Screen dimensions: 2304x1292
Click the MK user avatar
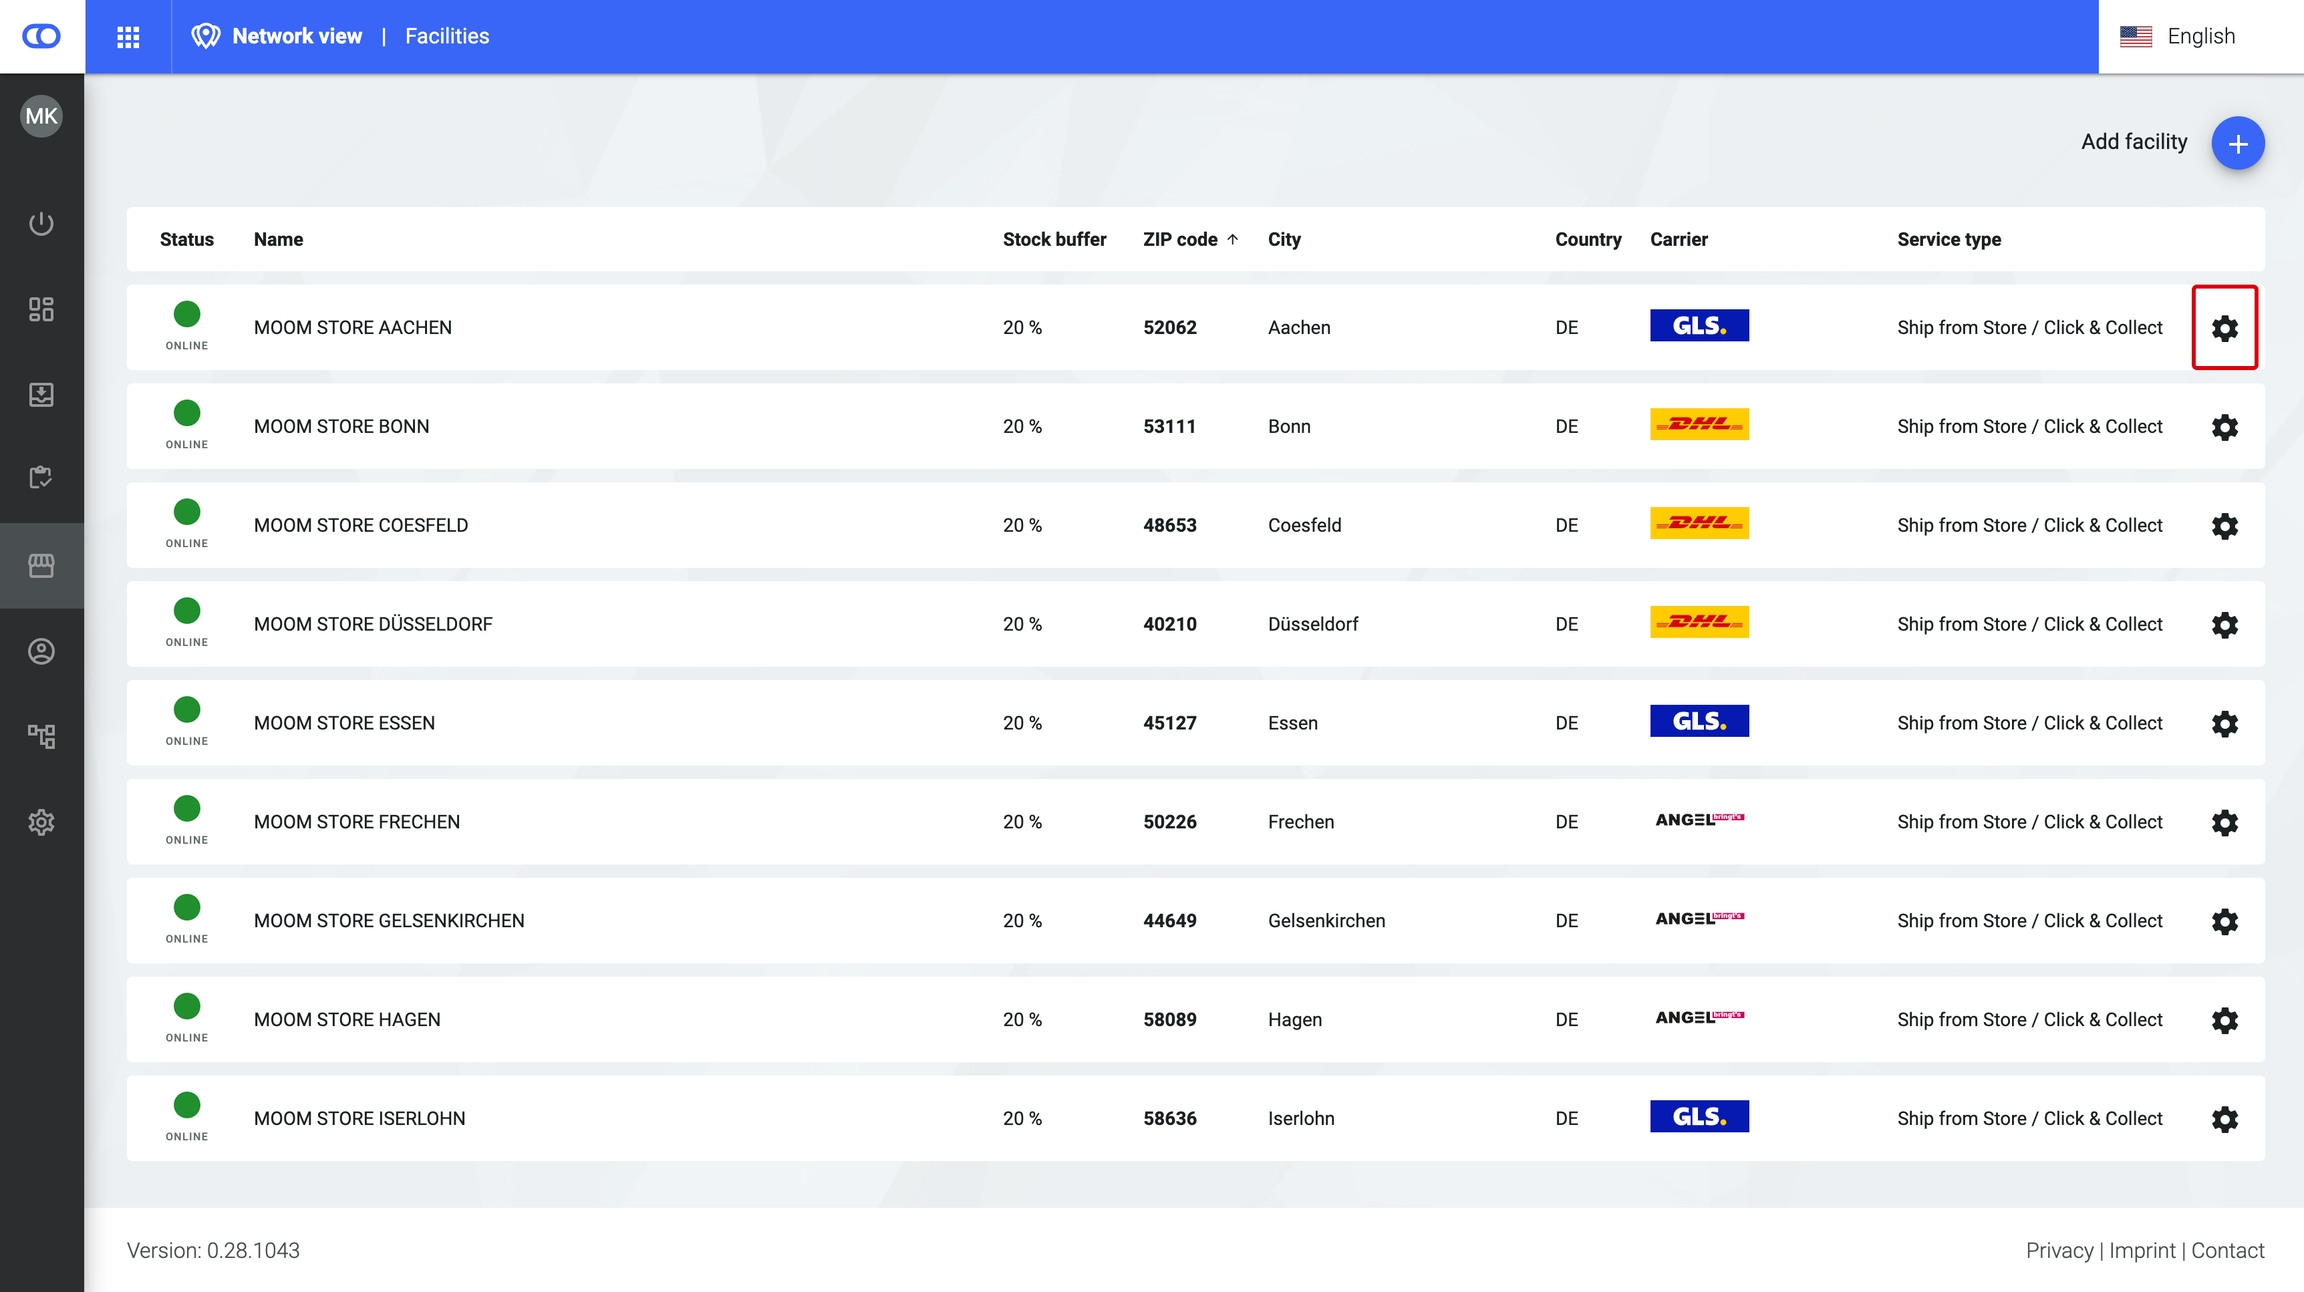point(41,116)
